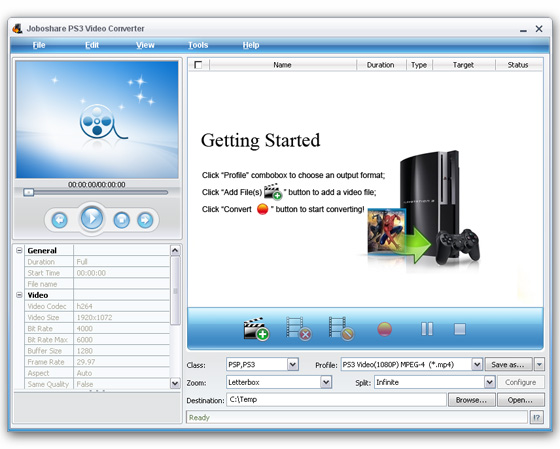Select the Video Codec row value h264
Screen dimensions: 560x449
point(121,306)
